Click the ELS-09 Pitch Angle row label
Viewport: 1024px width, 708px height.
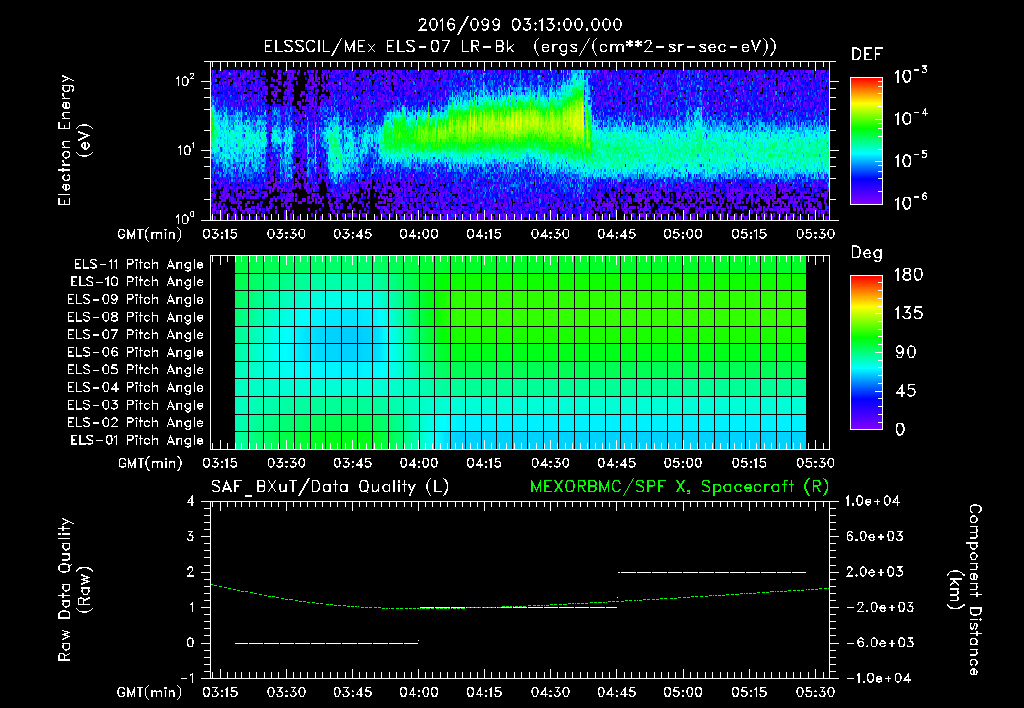[136, 300]
